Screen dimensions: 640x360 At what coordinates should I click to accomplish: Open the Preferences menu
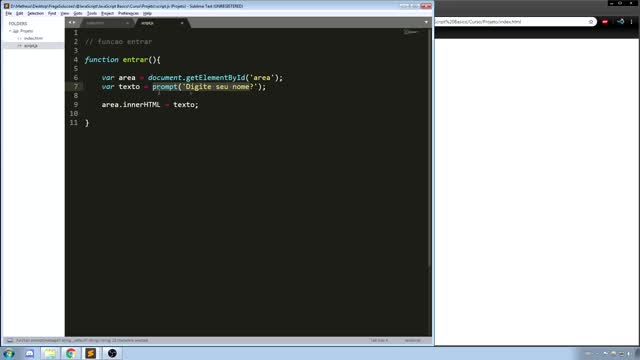pos(128,13)
